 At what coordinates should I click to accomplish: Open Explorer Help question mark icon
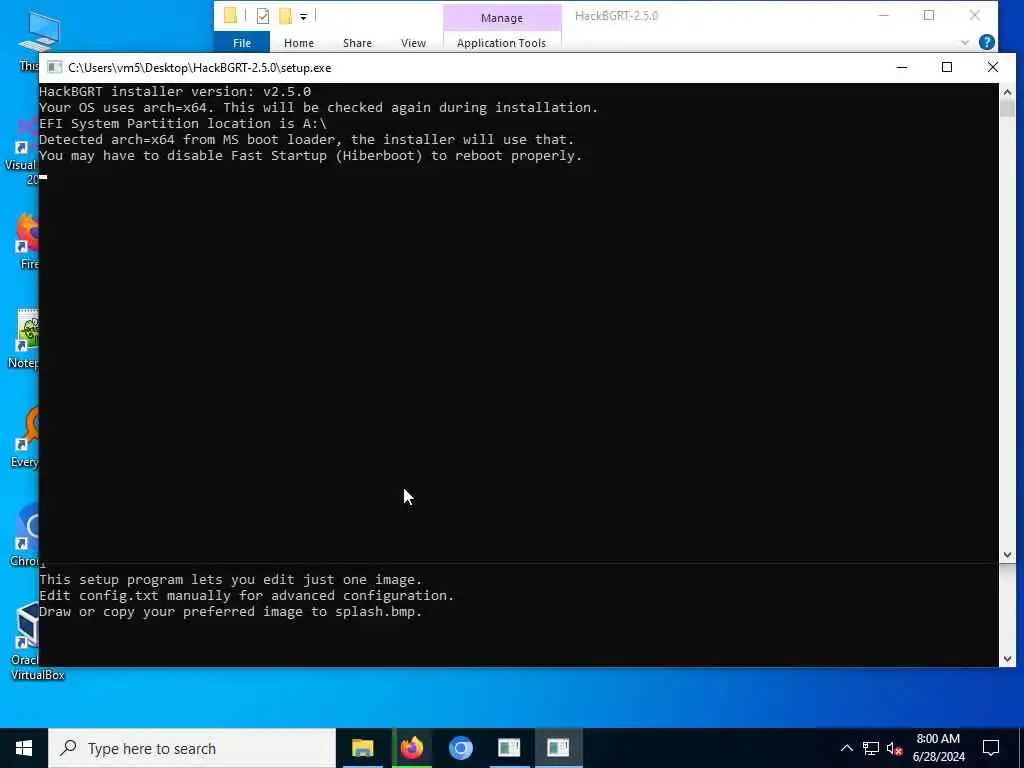[987, 42]
